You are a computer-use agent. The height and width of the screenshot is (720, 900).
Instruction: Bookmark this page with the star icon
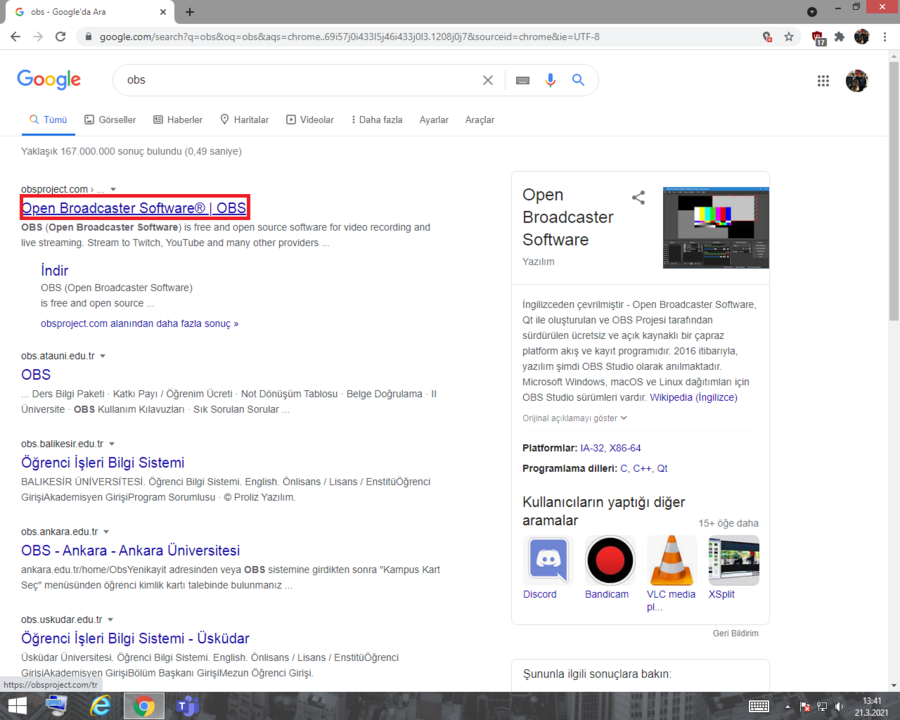pyautogui.click(x=789, y=37)
